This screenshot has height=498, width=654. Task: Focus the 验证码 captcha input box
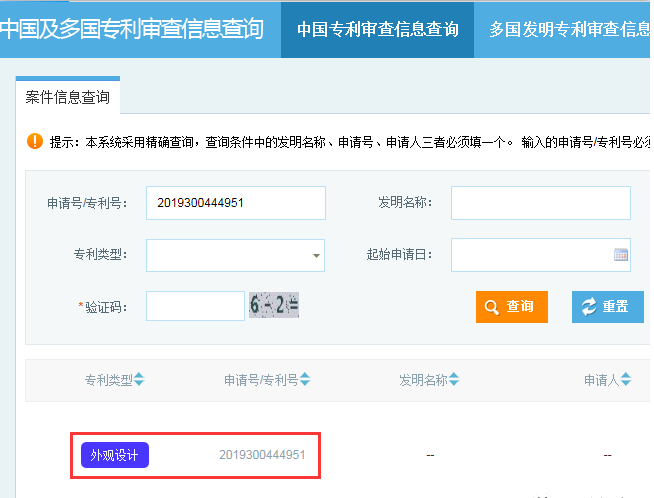(195, 306)
